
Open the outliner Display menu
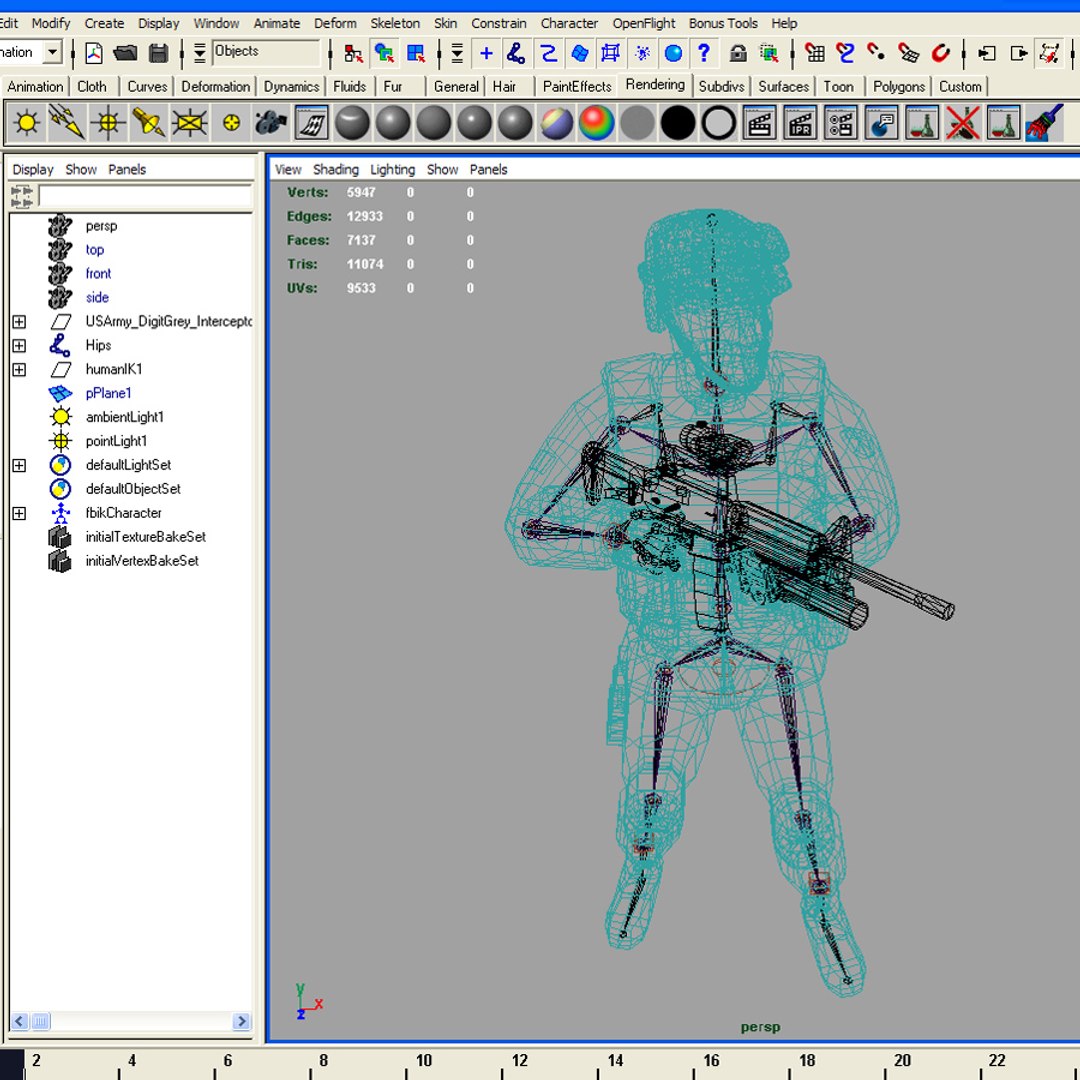click(32, 169)
